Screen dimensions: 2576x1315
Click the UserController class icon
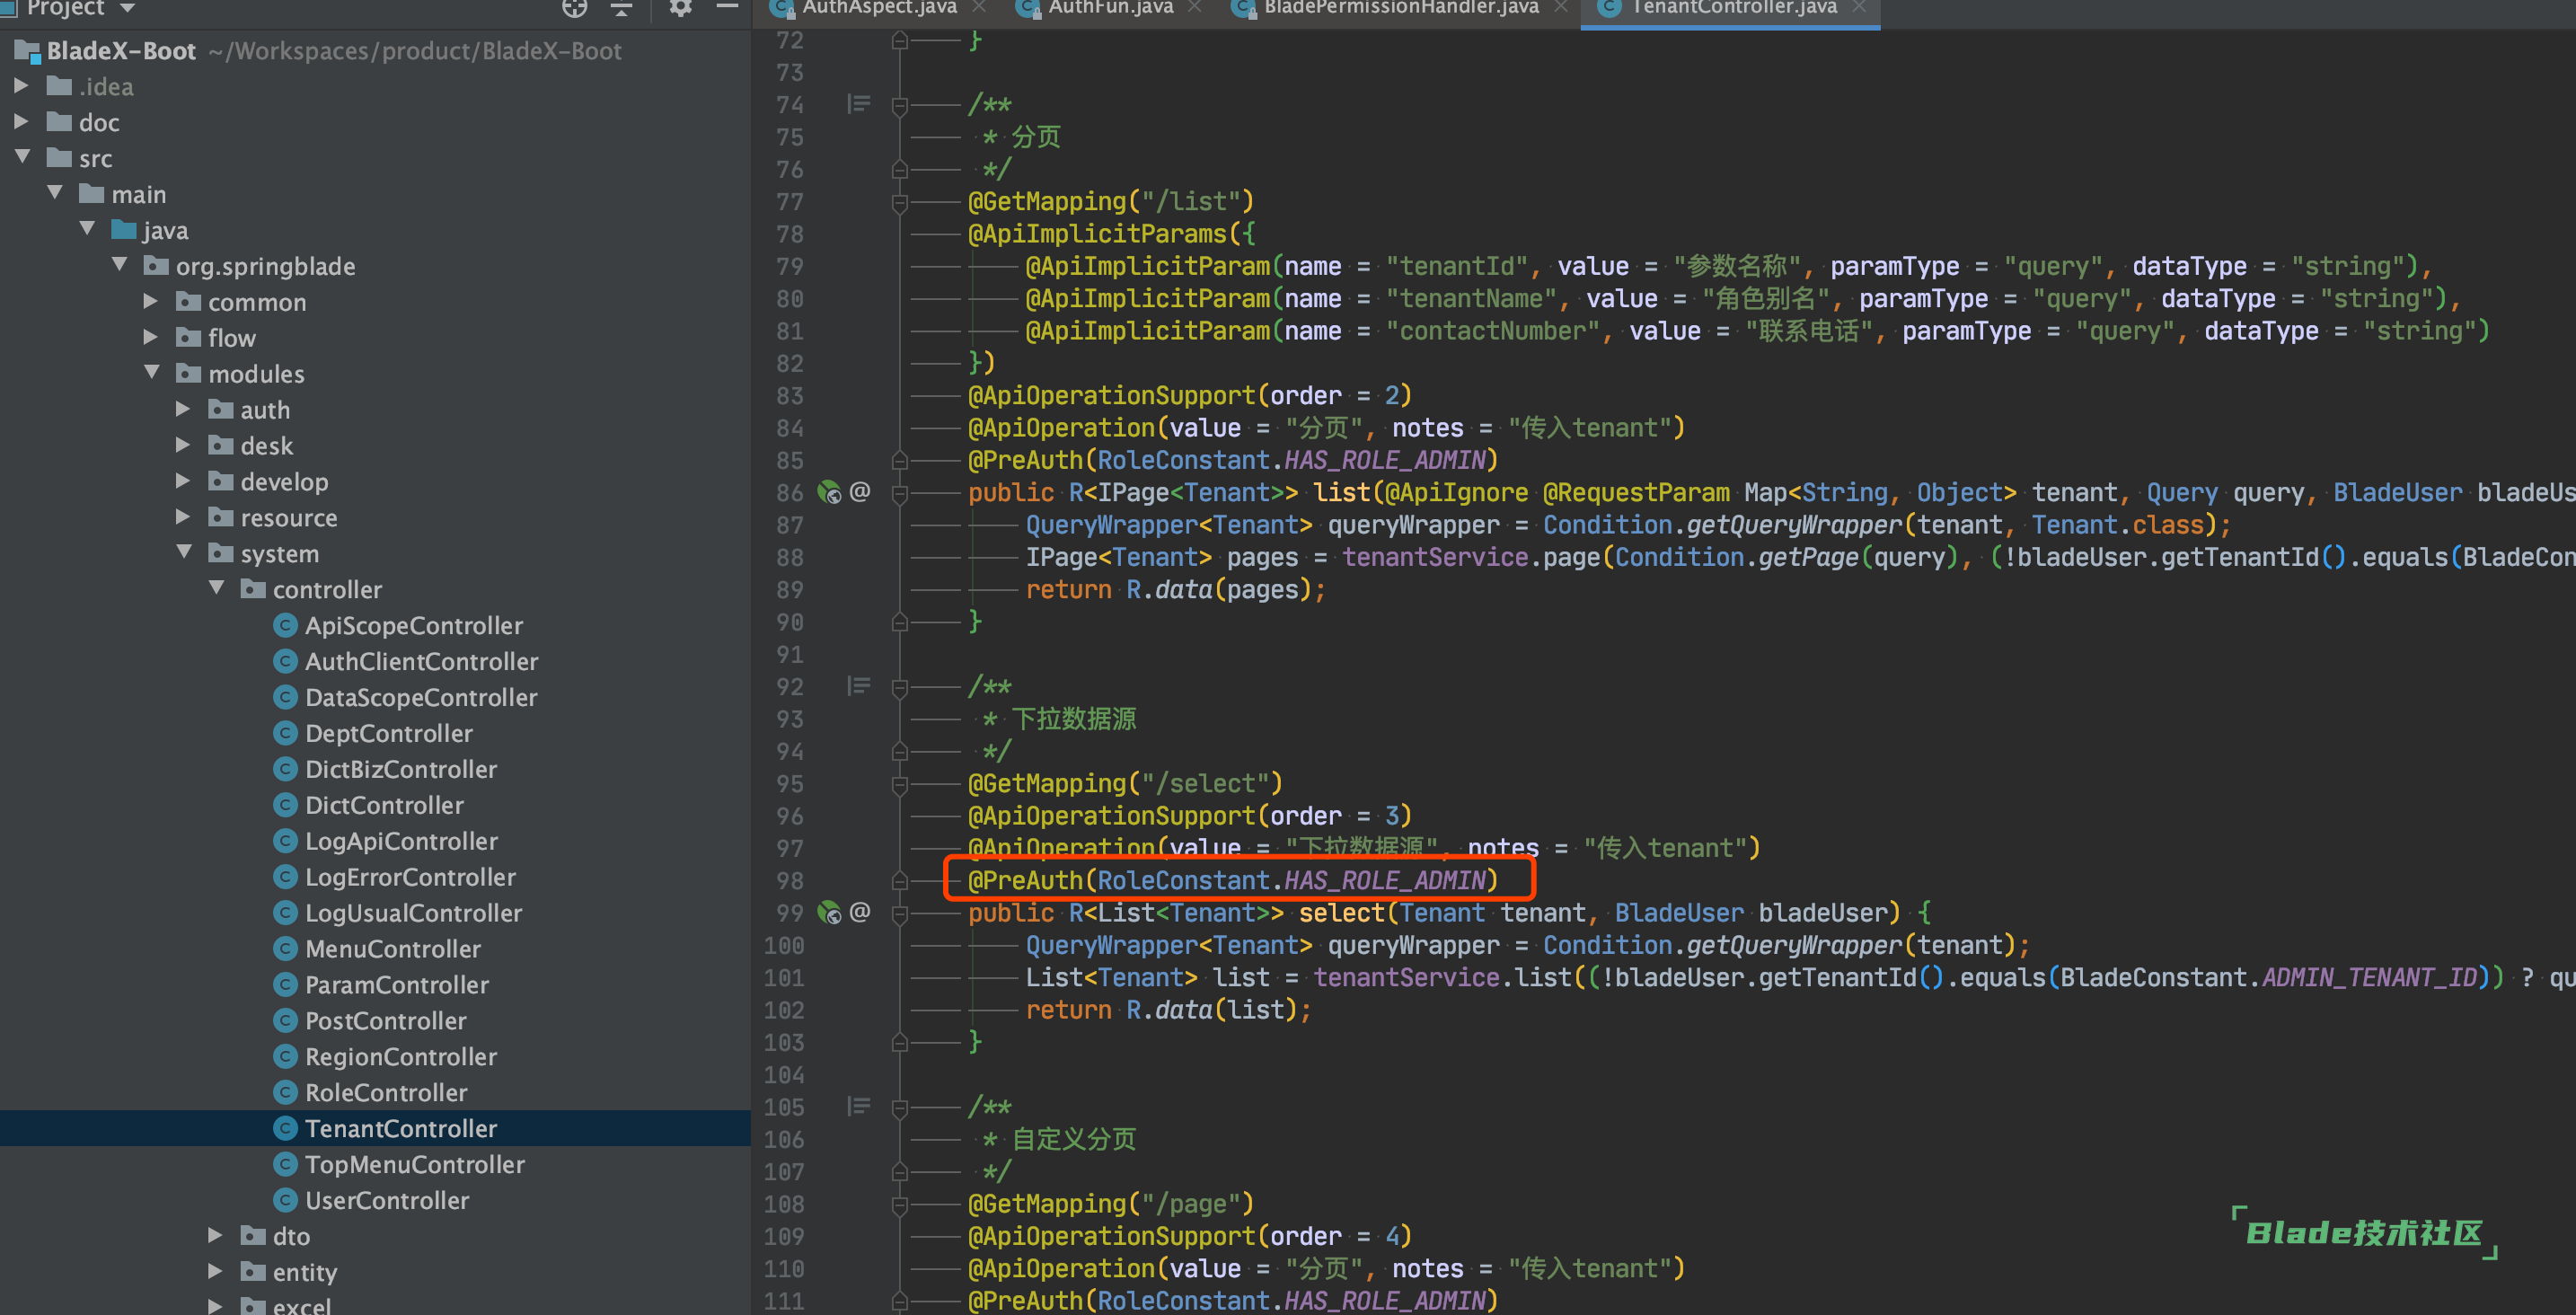pos(285,1200)
